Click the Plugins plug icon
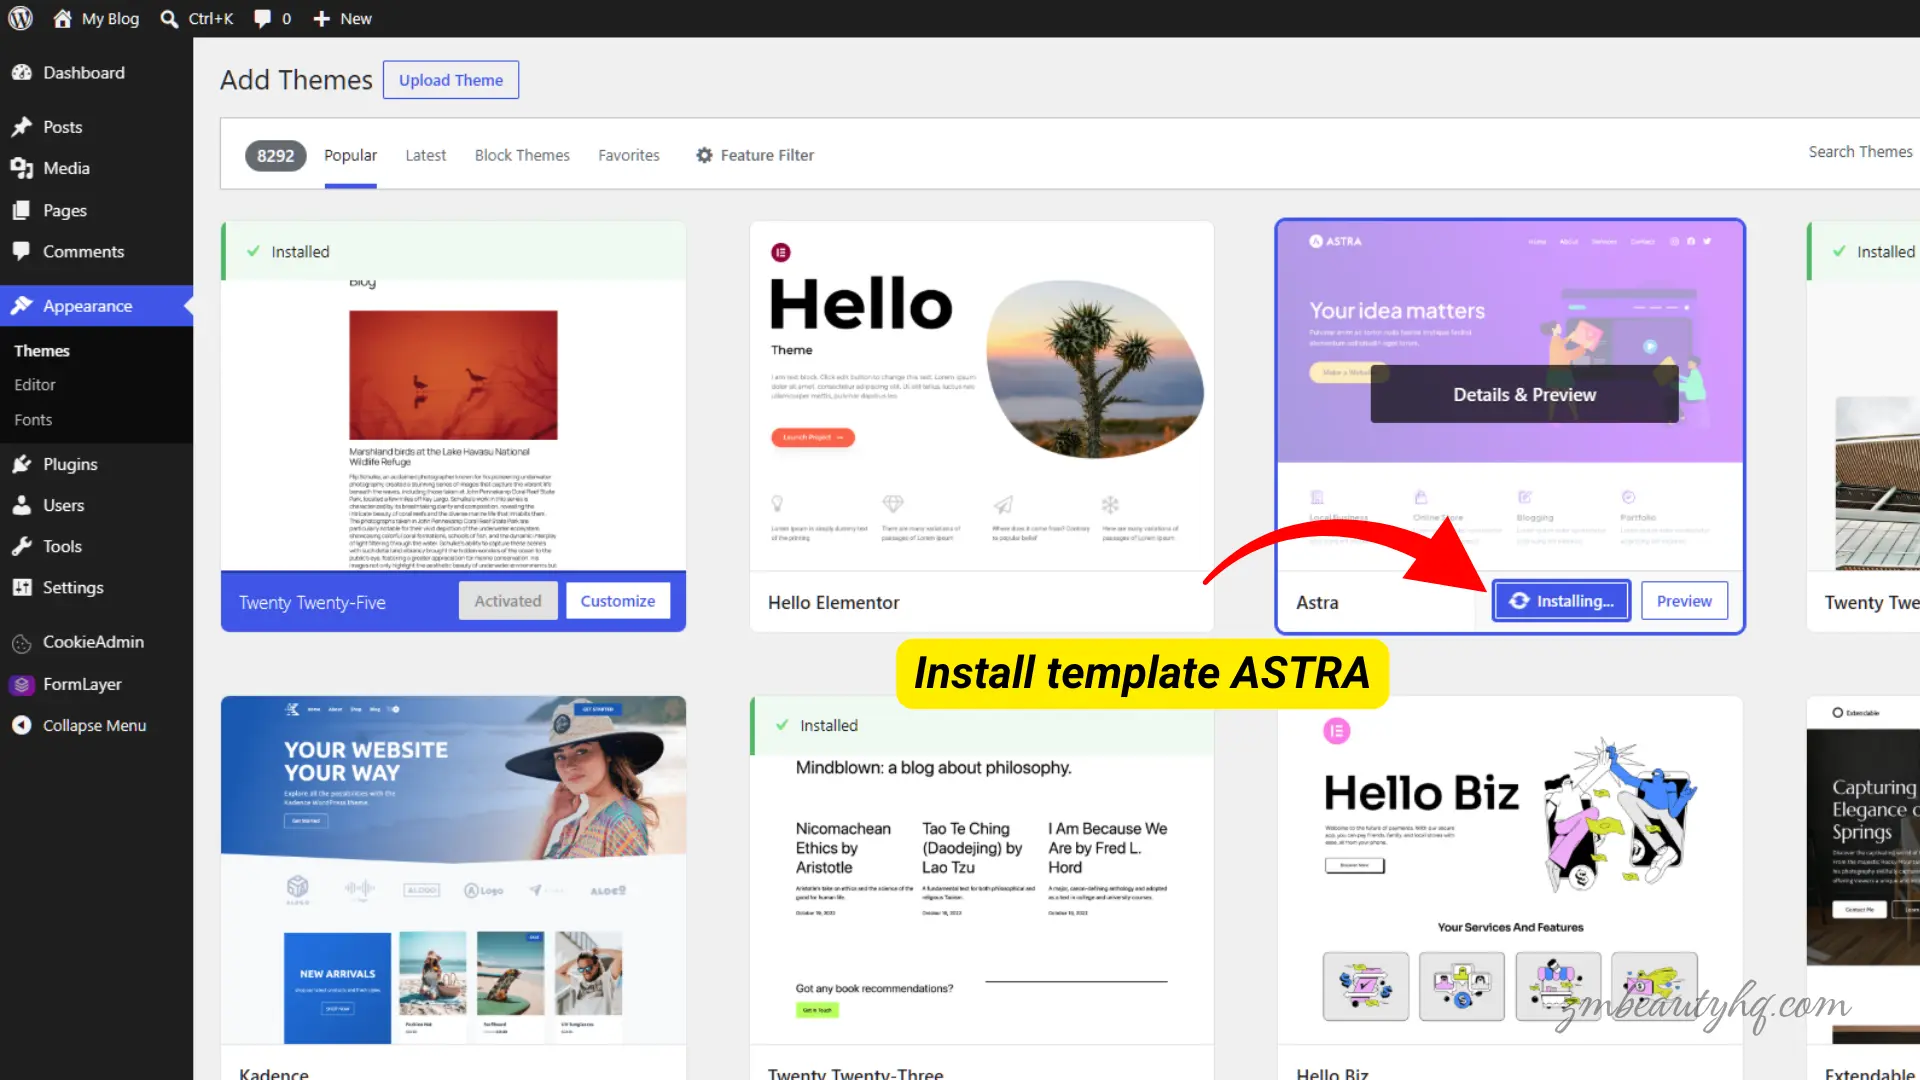1920x1080 pixels. tap(21, 463)
